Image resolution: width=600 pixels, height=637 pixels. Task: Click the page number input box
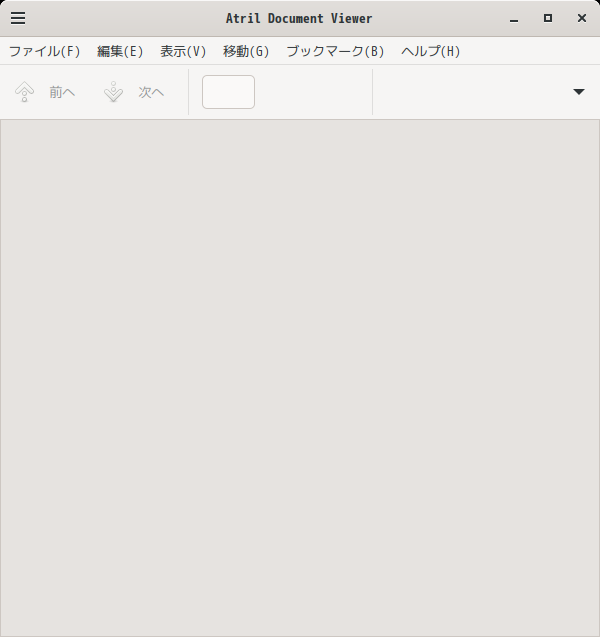228,92
